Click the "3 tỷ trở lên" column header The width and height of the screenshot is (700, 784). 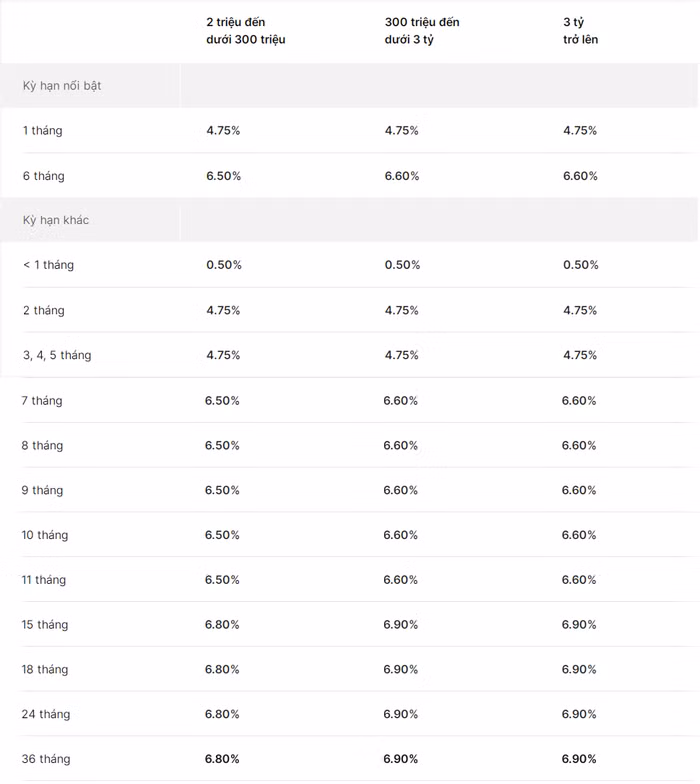pos(580,31)
